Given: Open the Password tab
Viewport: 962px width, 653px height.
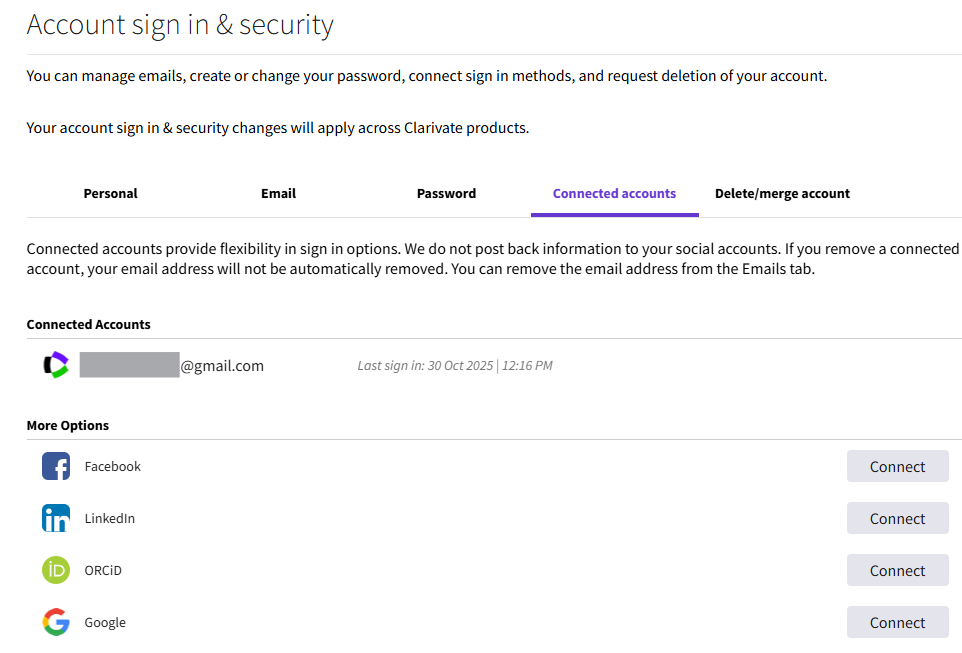Looking at the screenshot, I should (x=446, y=193).
